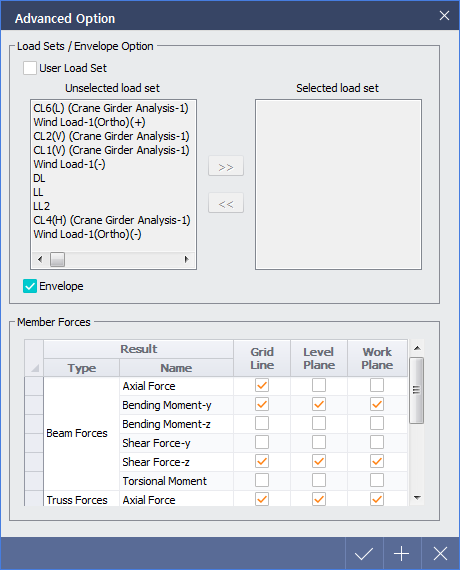Check Bending Moment-z Level Plane checkbox
460x570 pixels.
[319, 423]
